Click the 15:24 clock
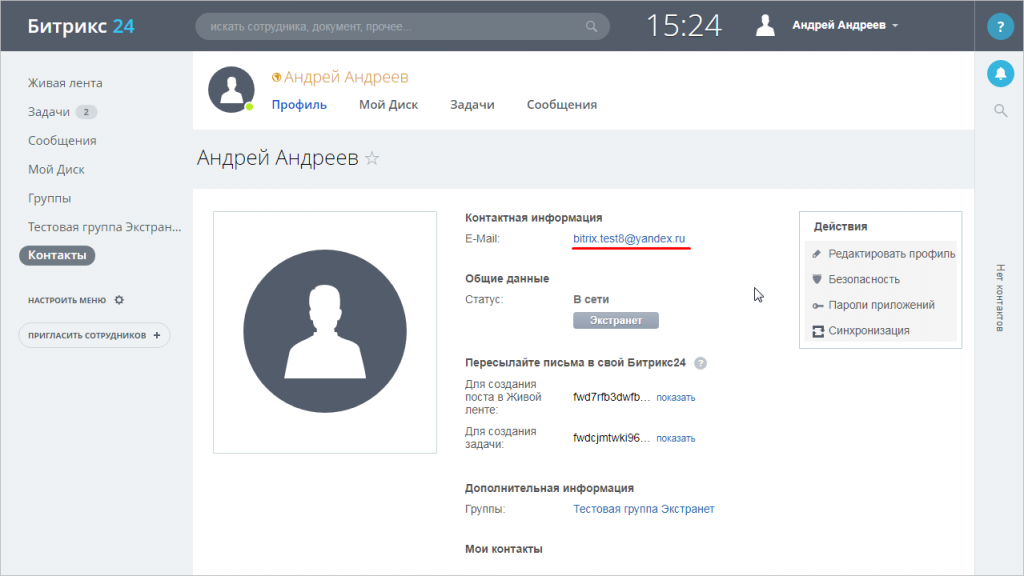 tap(684, 26)
